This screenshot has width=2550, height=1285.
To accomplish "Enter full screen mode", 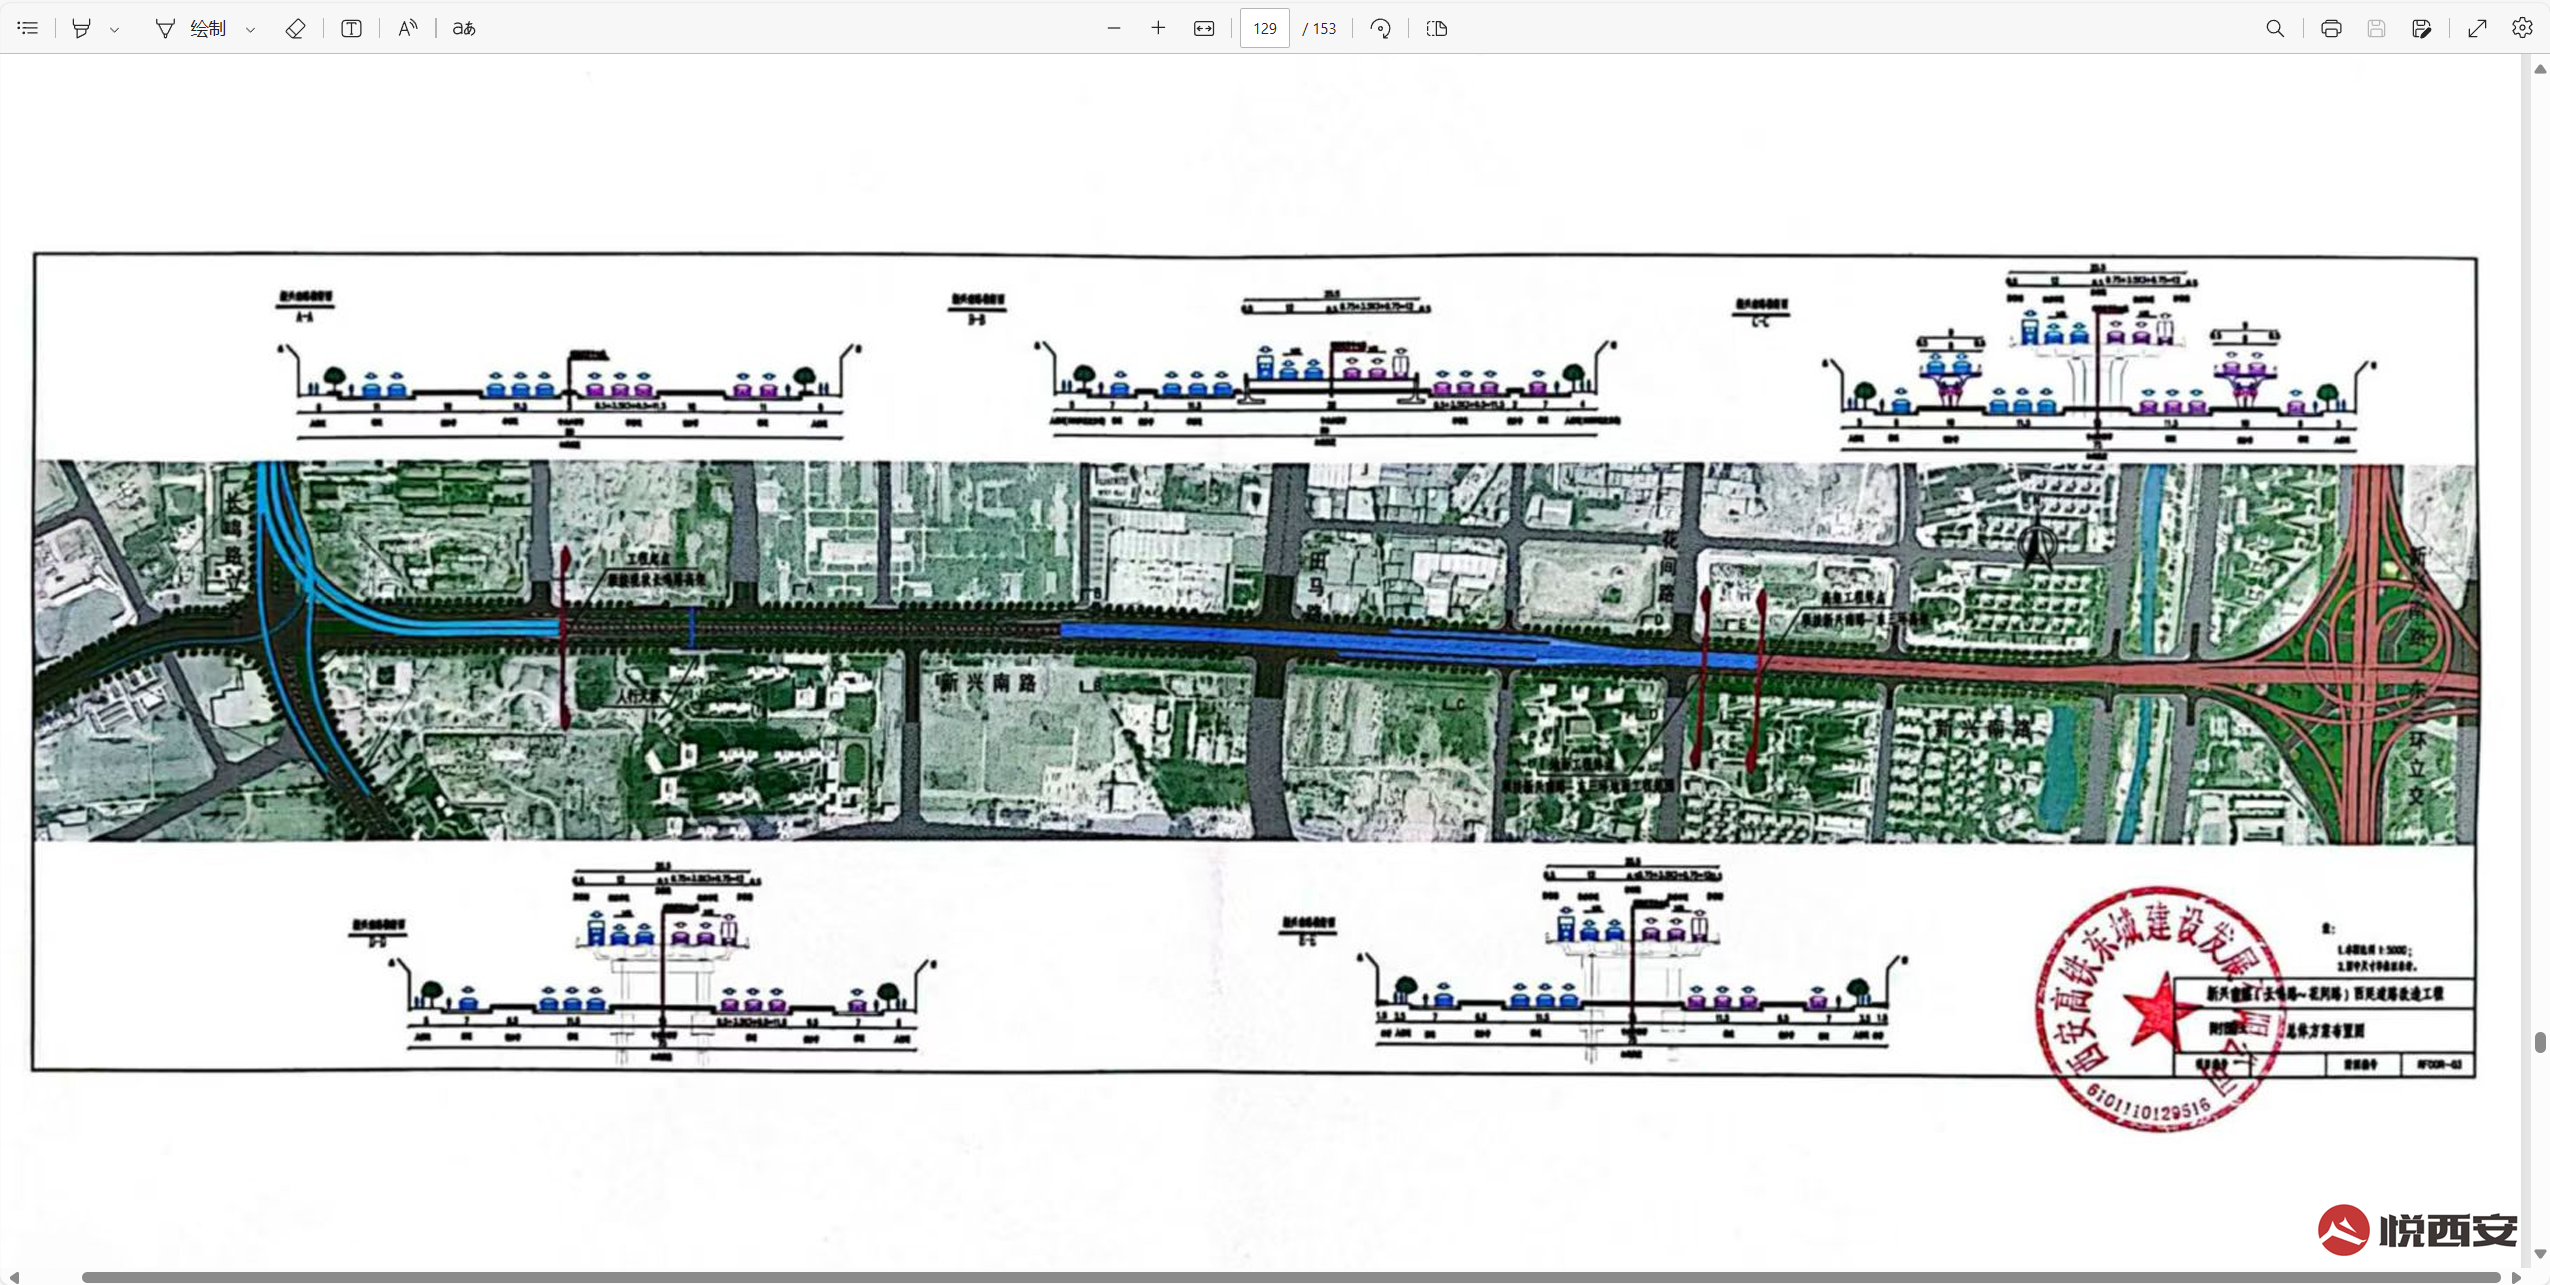I will 2477,28.
